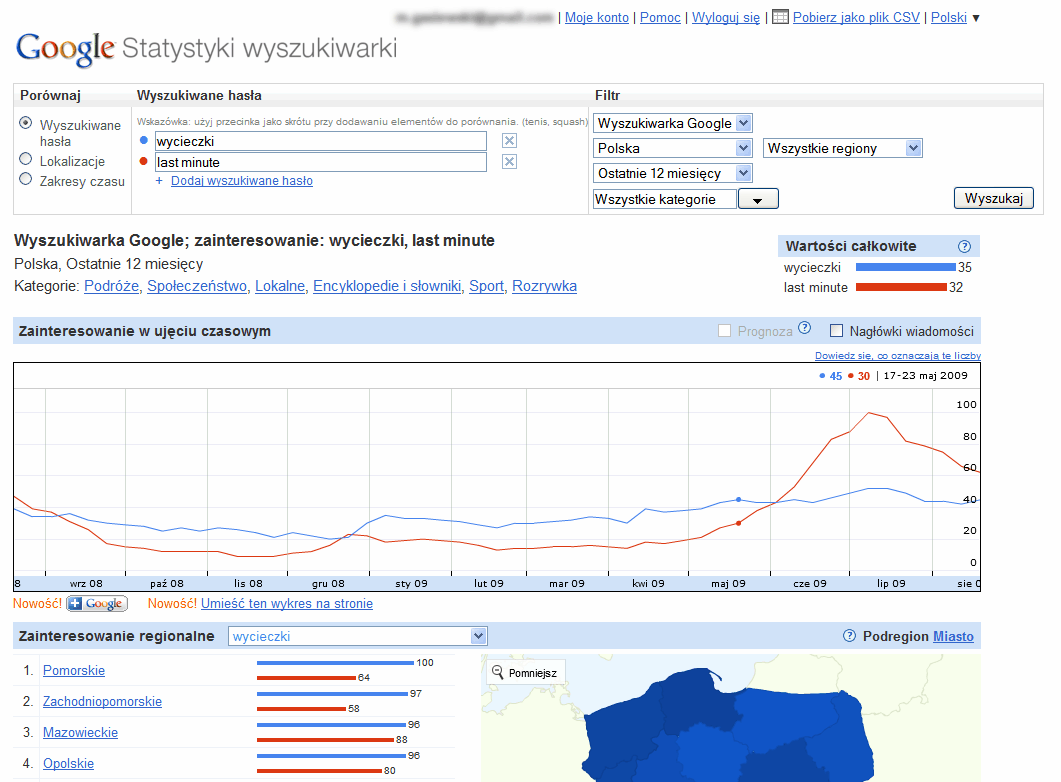The width and height of the screenshot is (1061, 782).
Task: Expand the Wszystkie kategorie arrow button
Action: point(758,199)
